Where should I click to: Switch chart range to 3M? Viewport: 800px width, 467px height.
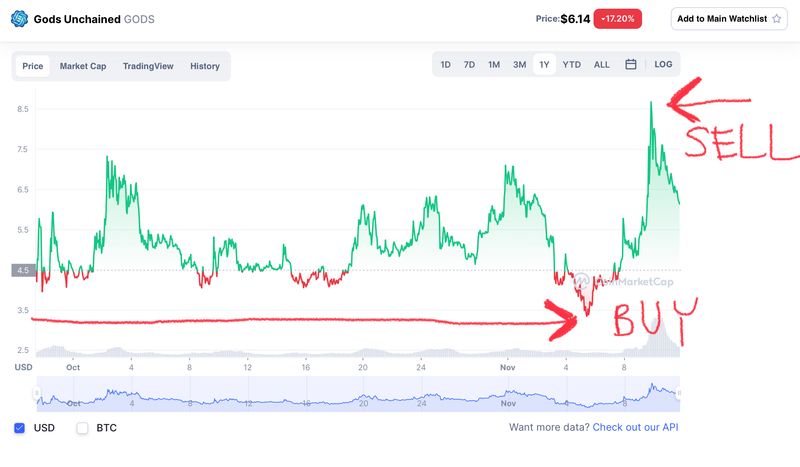click(519, 65)
